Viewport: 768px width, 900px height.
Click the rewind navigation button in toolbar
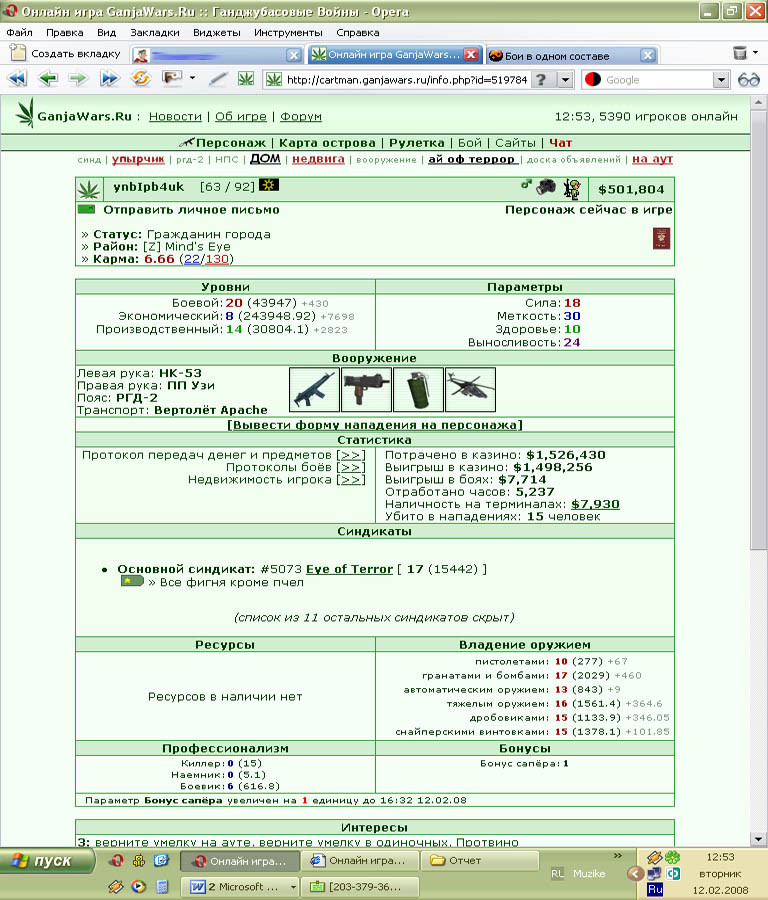17,78
